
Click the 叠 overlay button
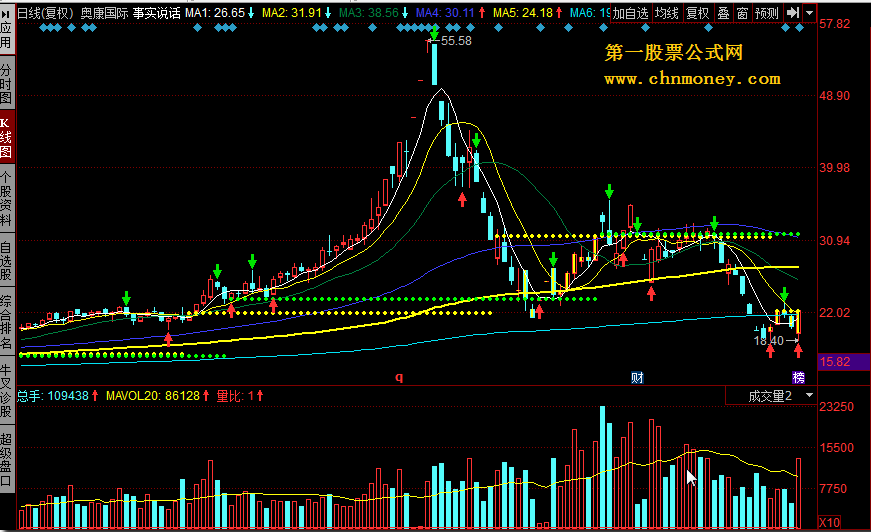click(x=723, y=13)
